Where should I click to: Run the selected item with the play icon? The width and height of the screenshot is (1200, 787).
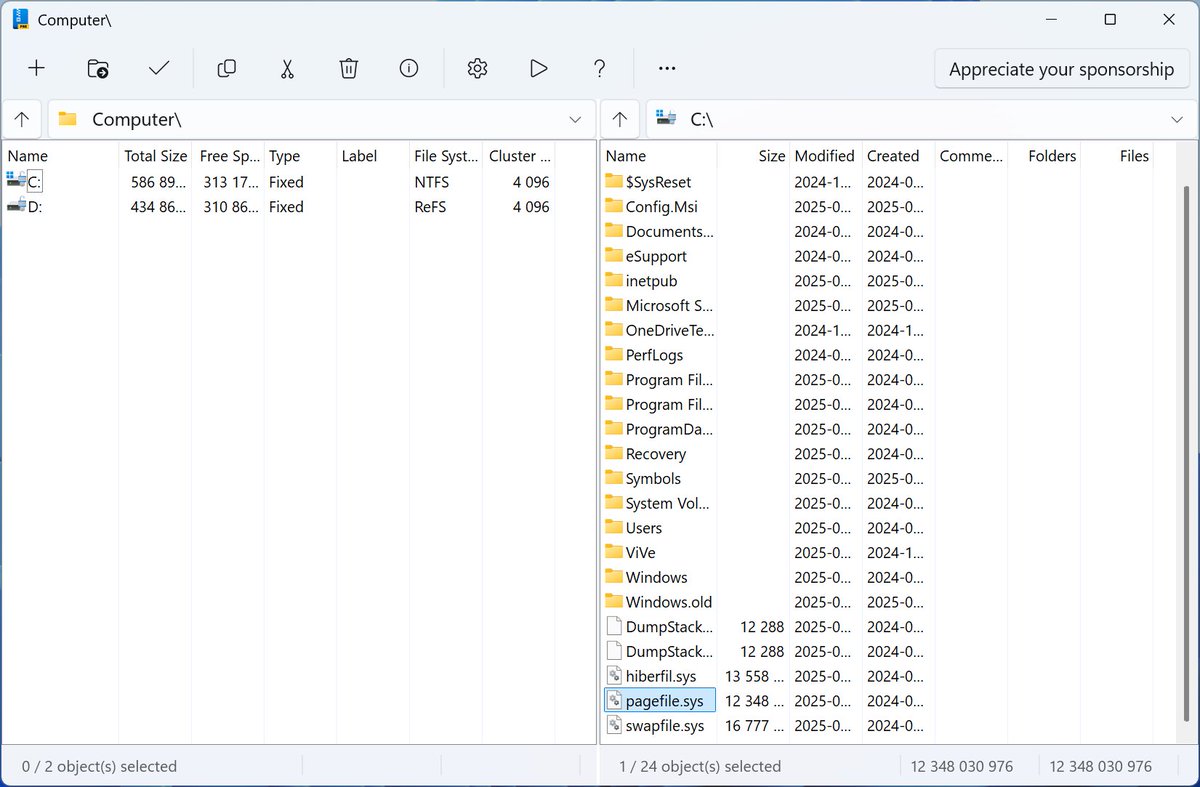[538, 68]
